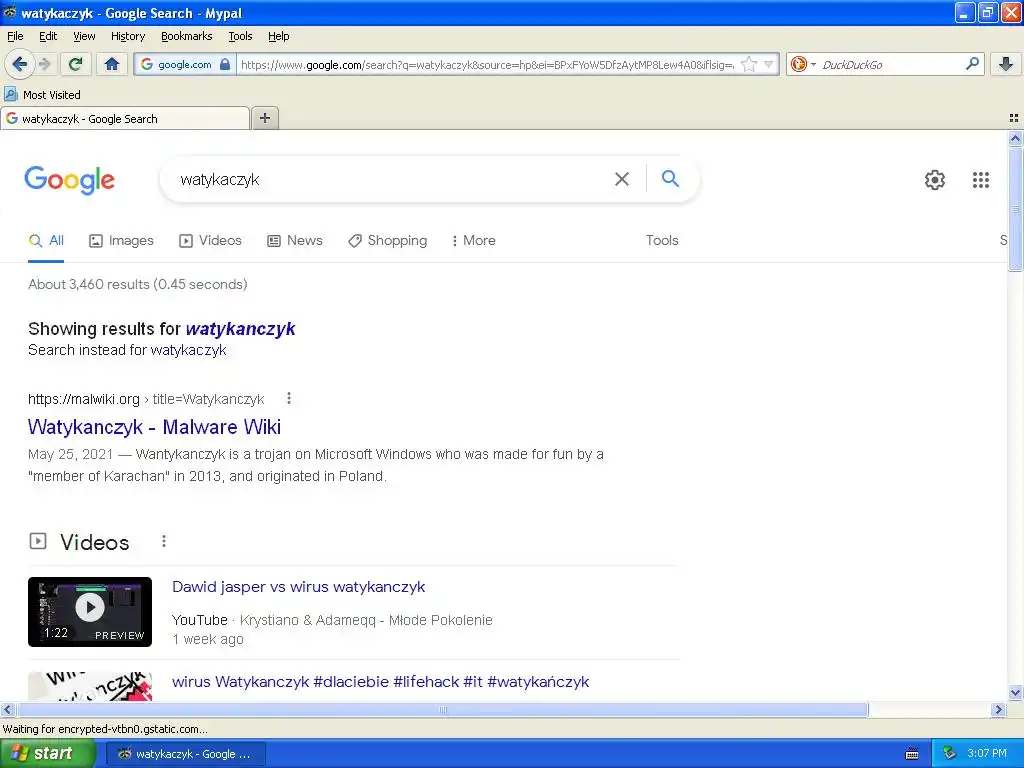Open the URL history dropdown arrow

(769, 64)
